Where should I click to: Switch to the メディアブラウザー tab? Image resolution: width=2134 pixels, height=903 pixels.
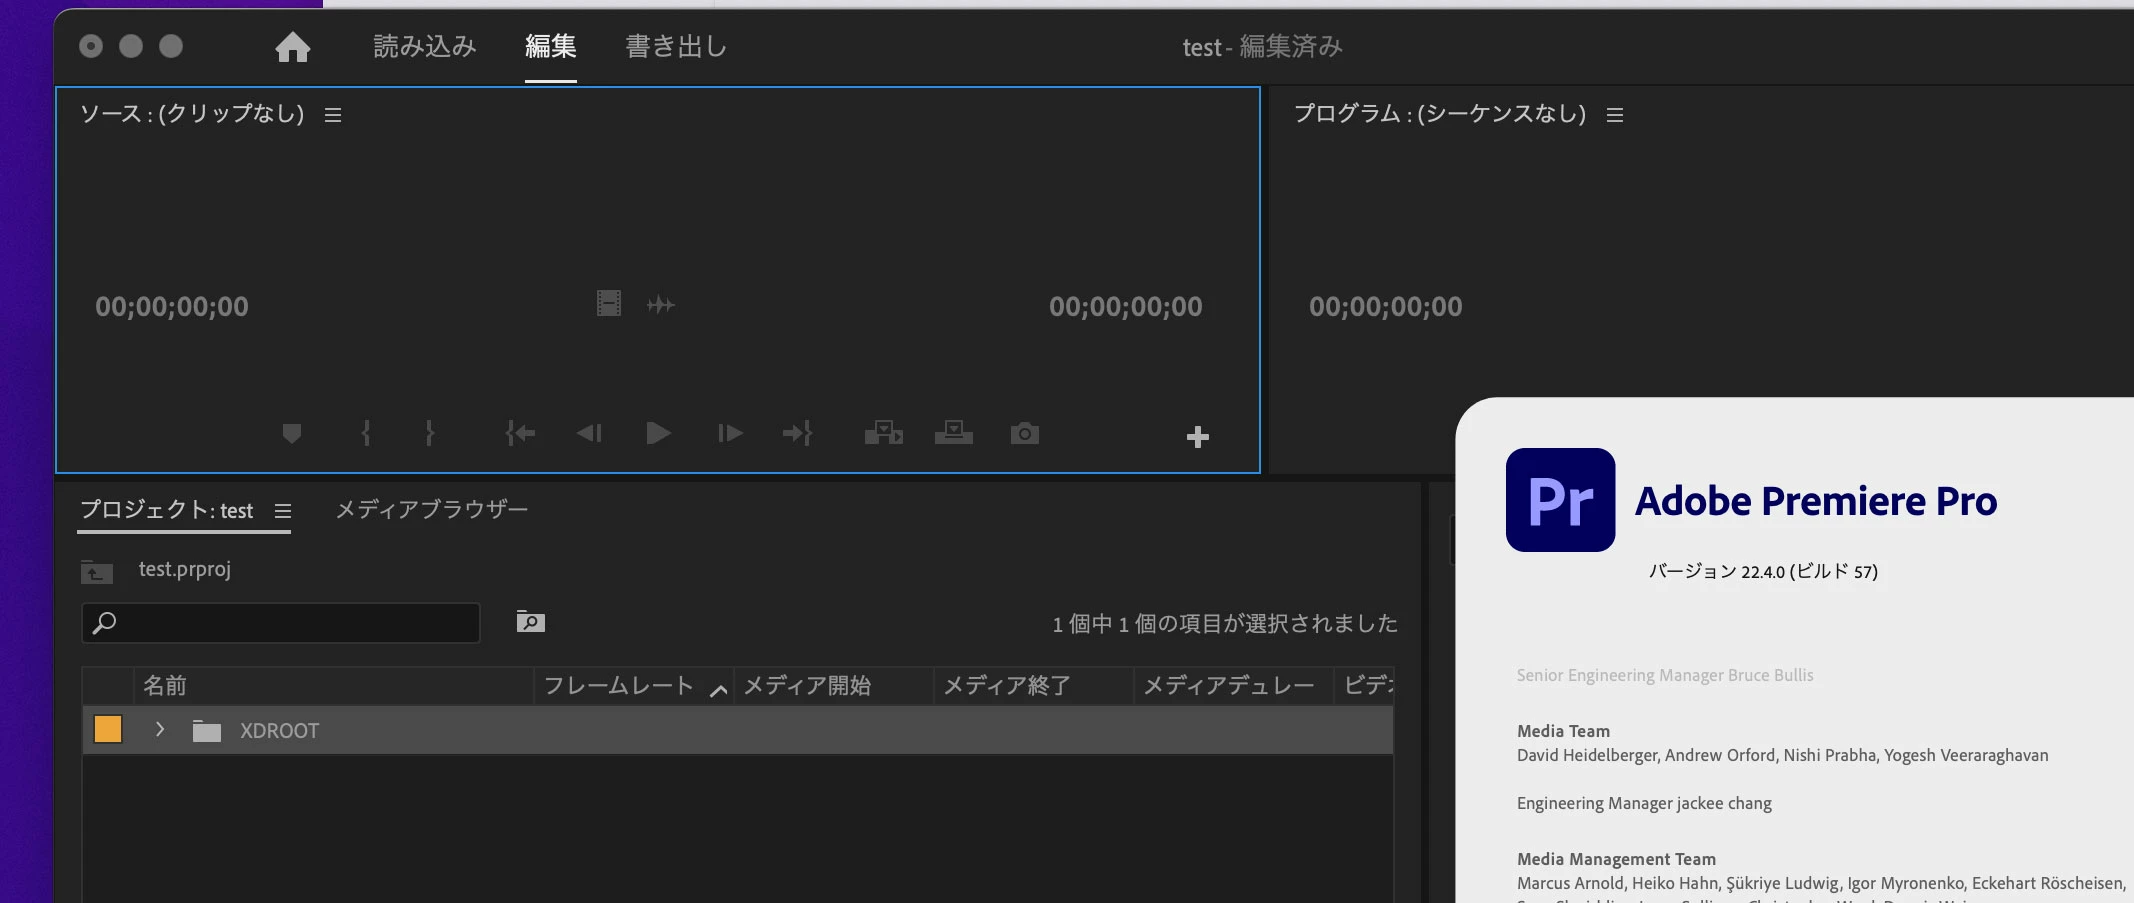click(431, 510)
